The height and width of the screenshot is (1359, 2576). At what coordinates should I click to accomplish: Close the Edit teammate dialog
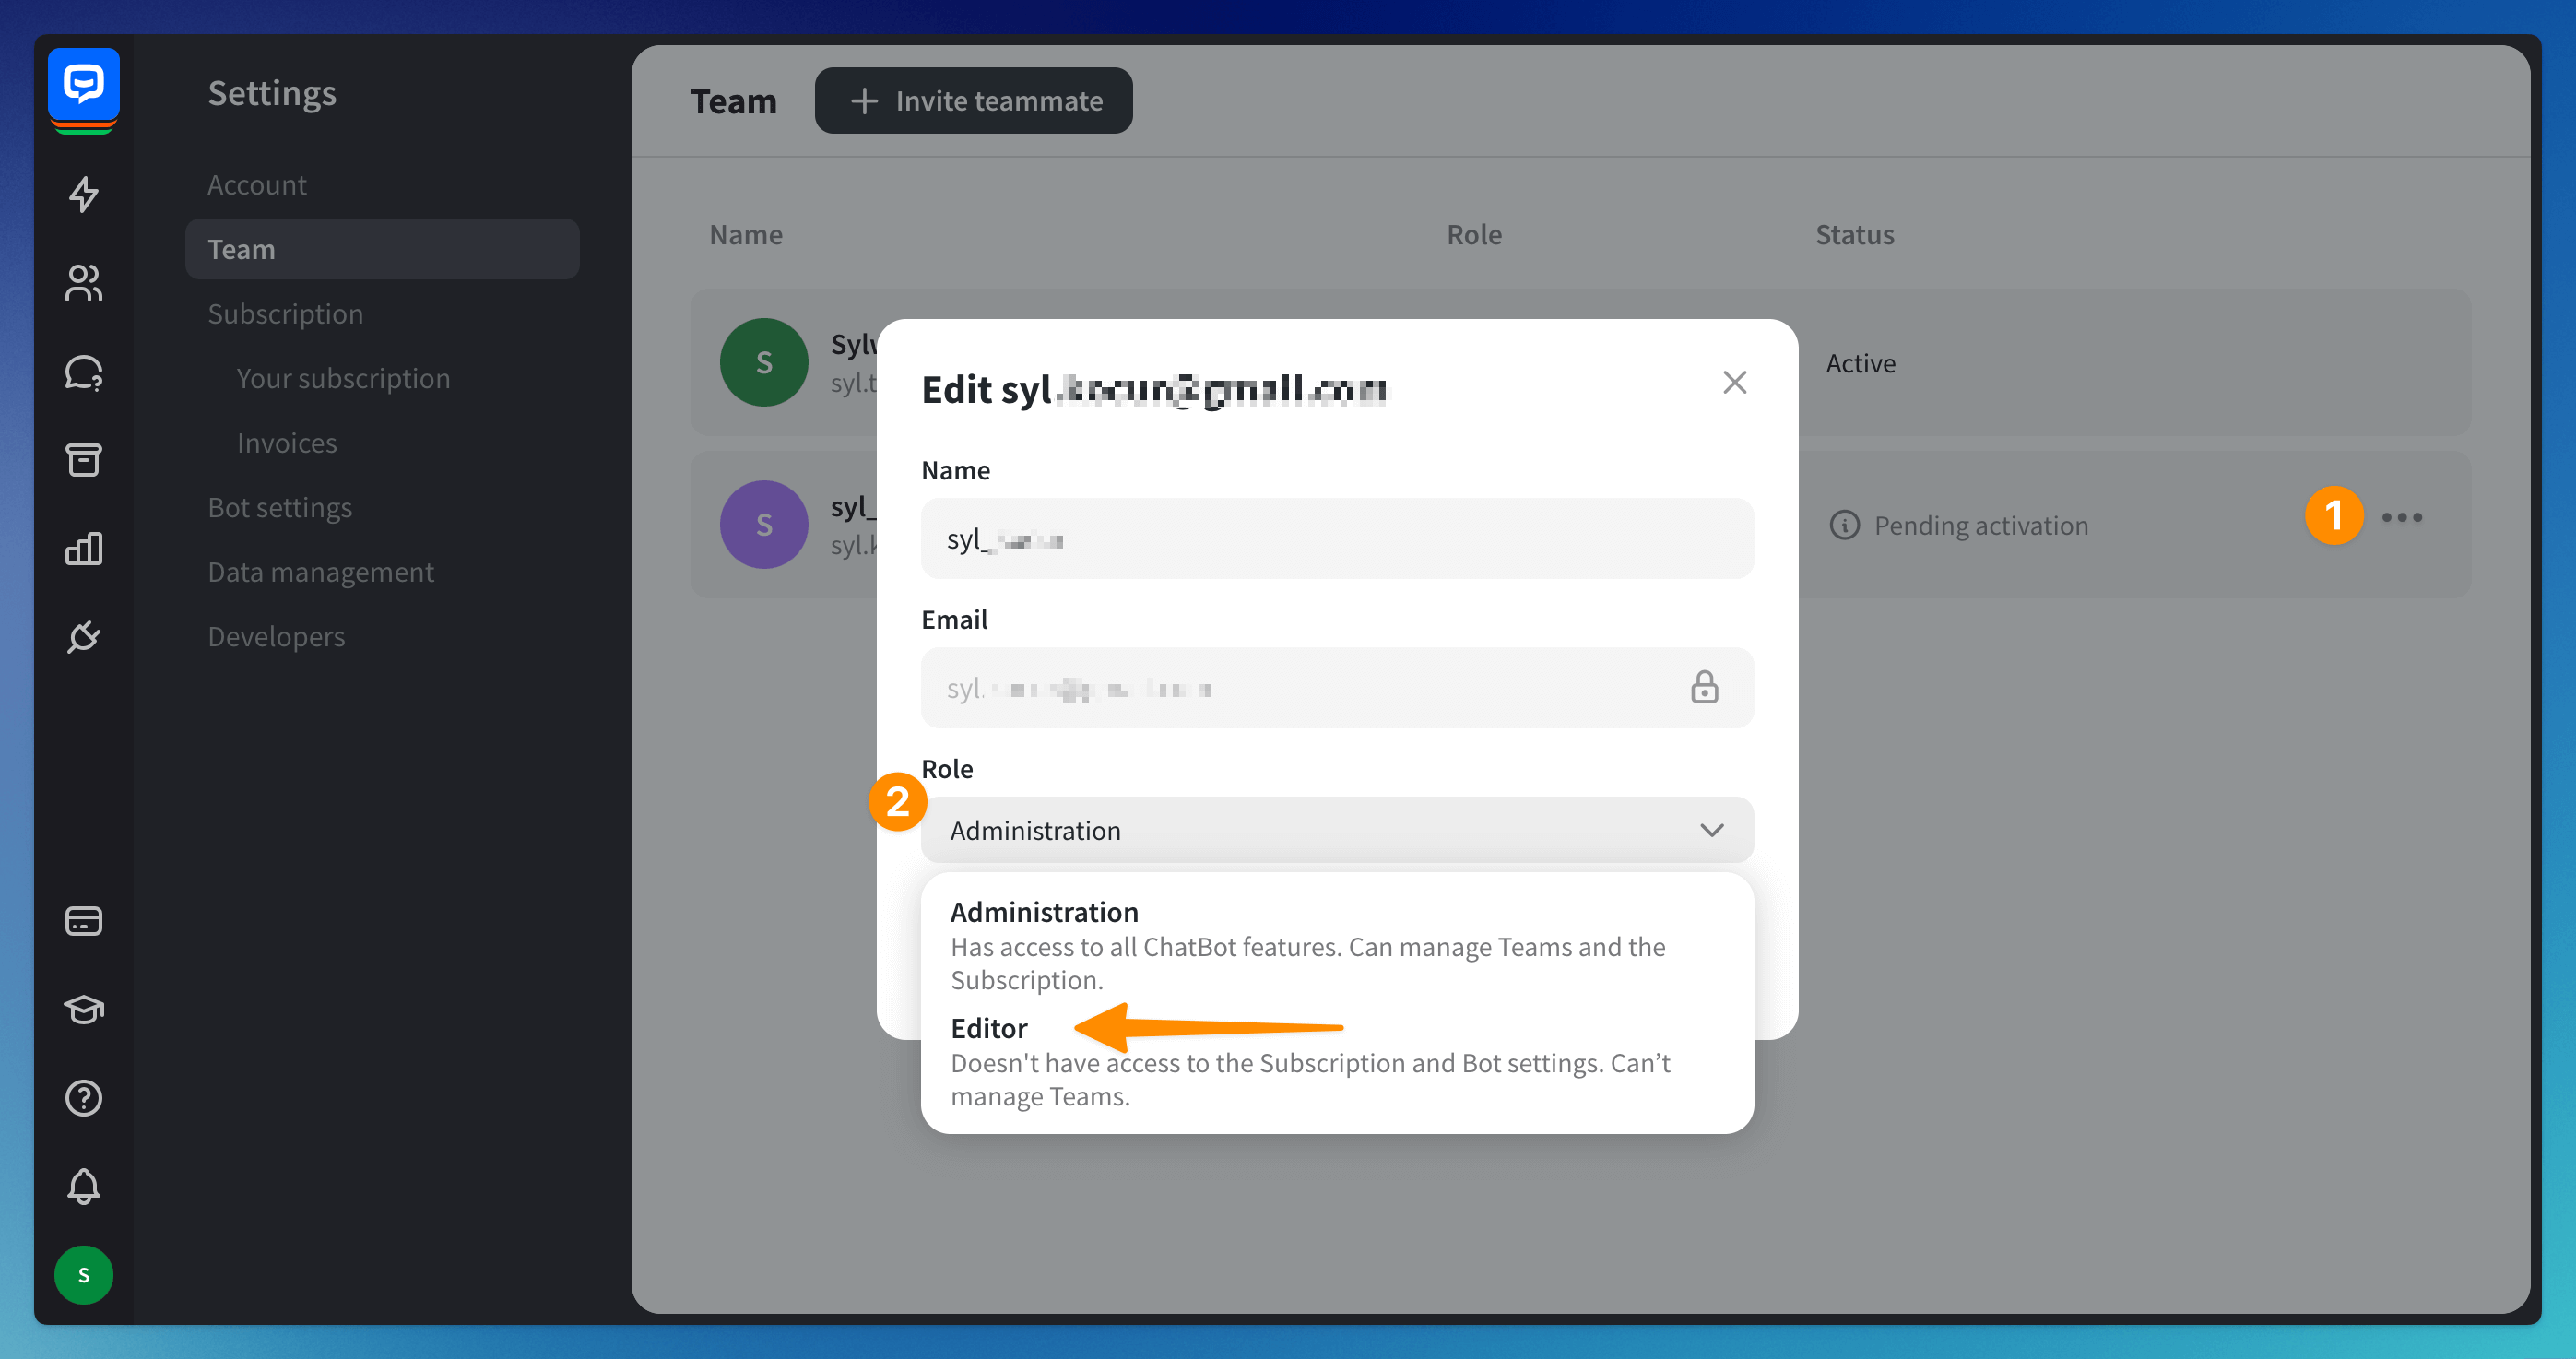[1734, 382]
